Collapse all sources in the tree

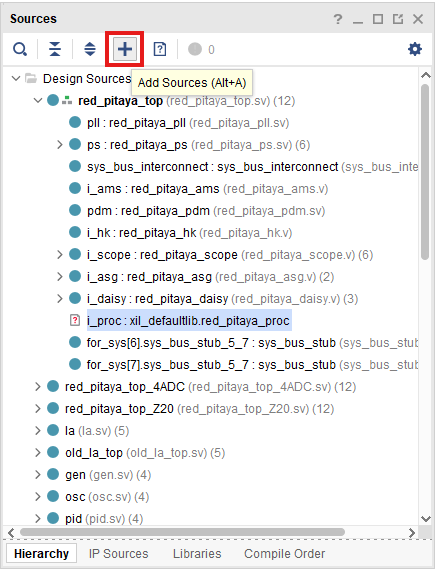tap(55, 49)
